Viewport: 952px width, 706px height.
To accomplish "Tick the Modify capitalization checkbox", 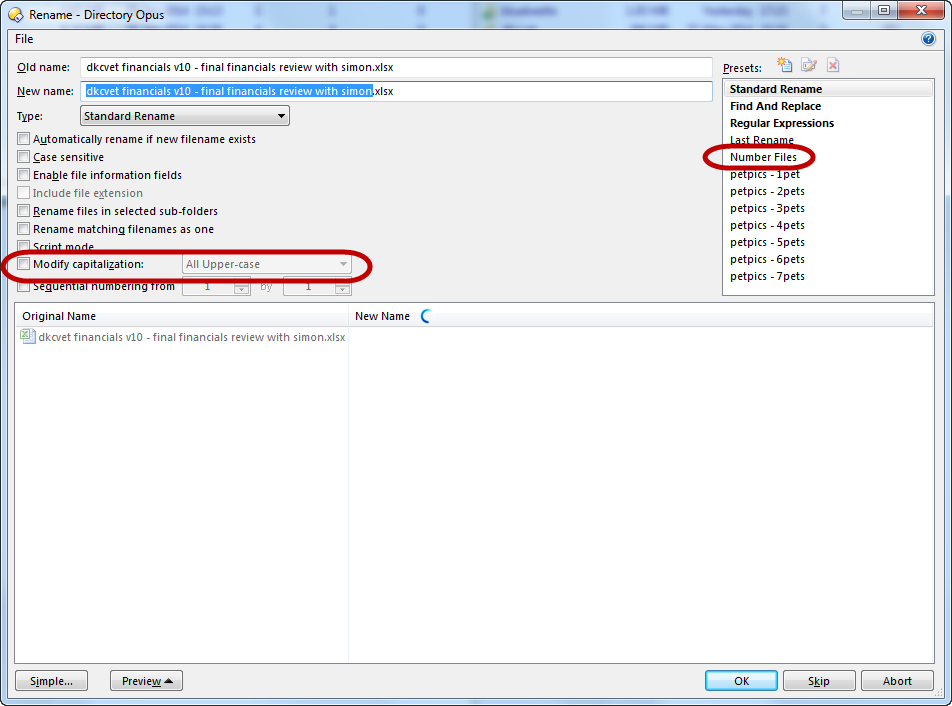I will click(24, 265).
